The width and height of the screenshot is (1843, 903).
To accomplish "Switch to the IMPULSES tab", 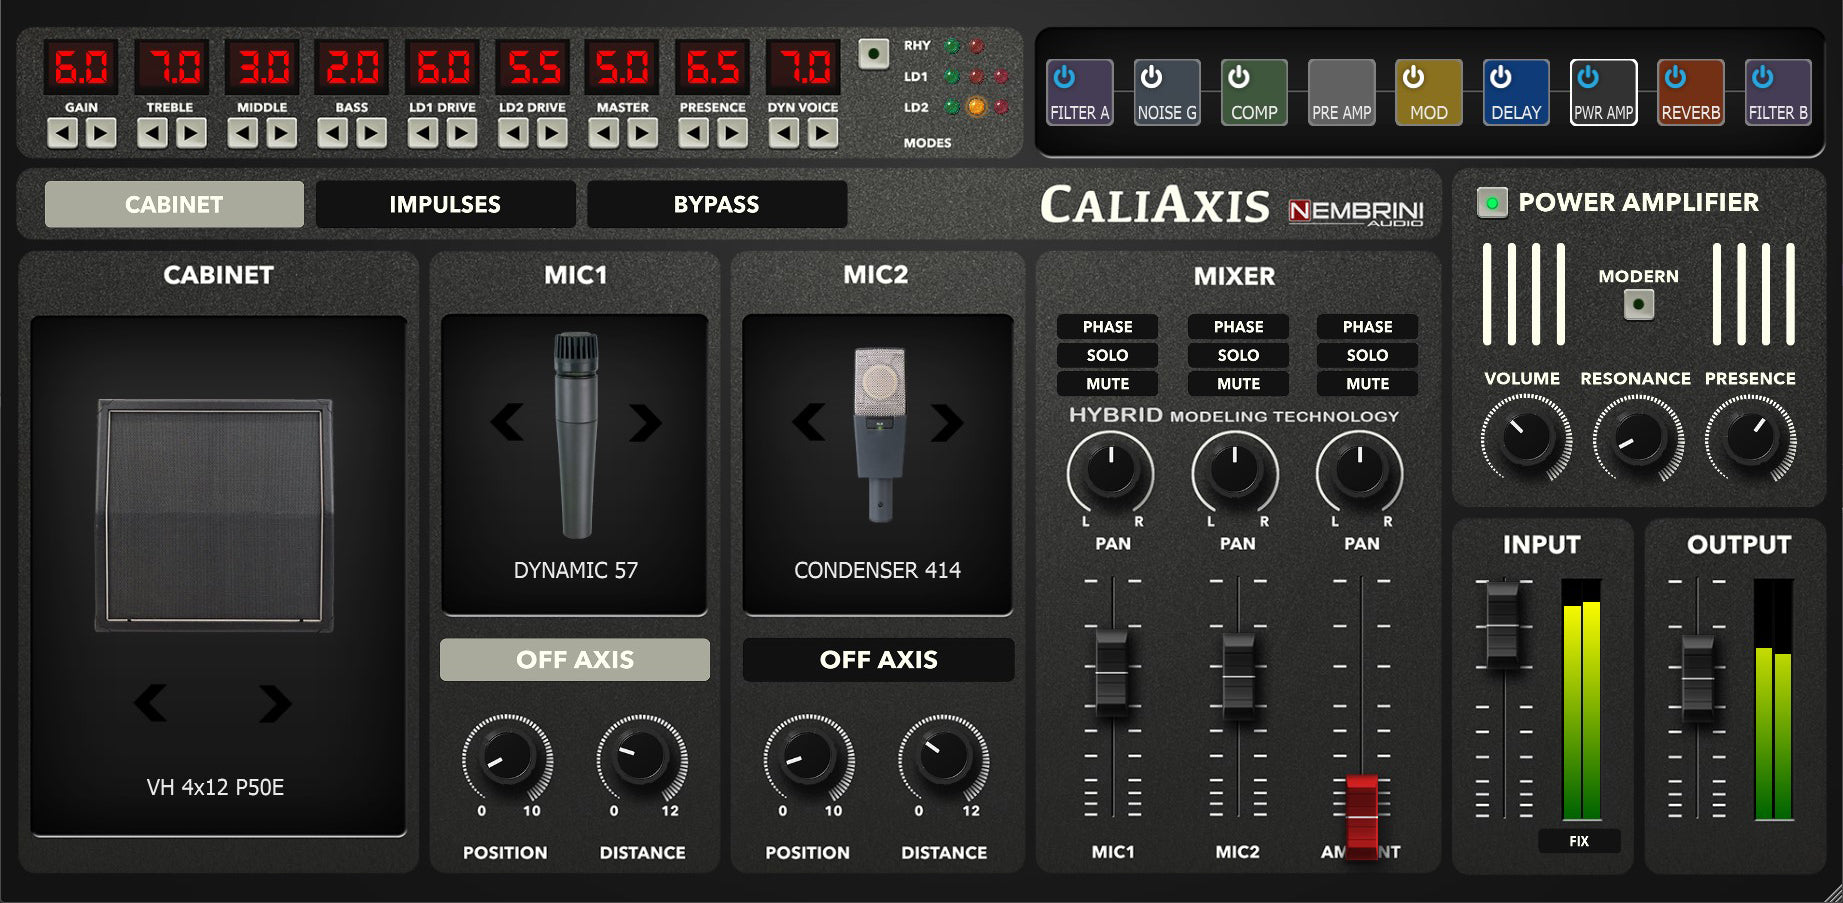I will (x=445, y=204).
